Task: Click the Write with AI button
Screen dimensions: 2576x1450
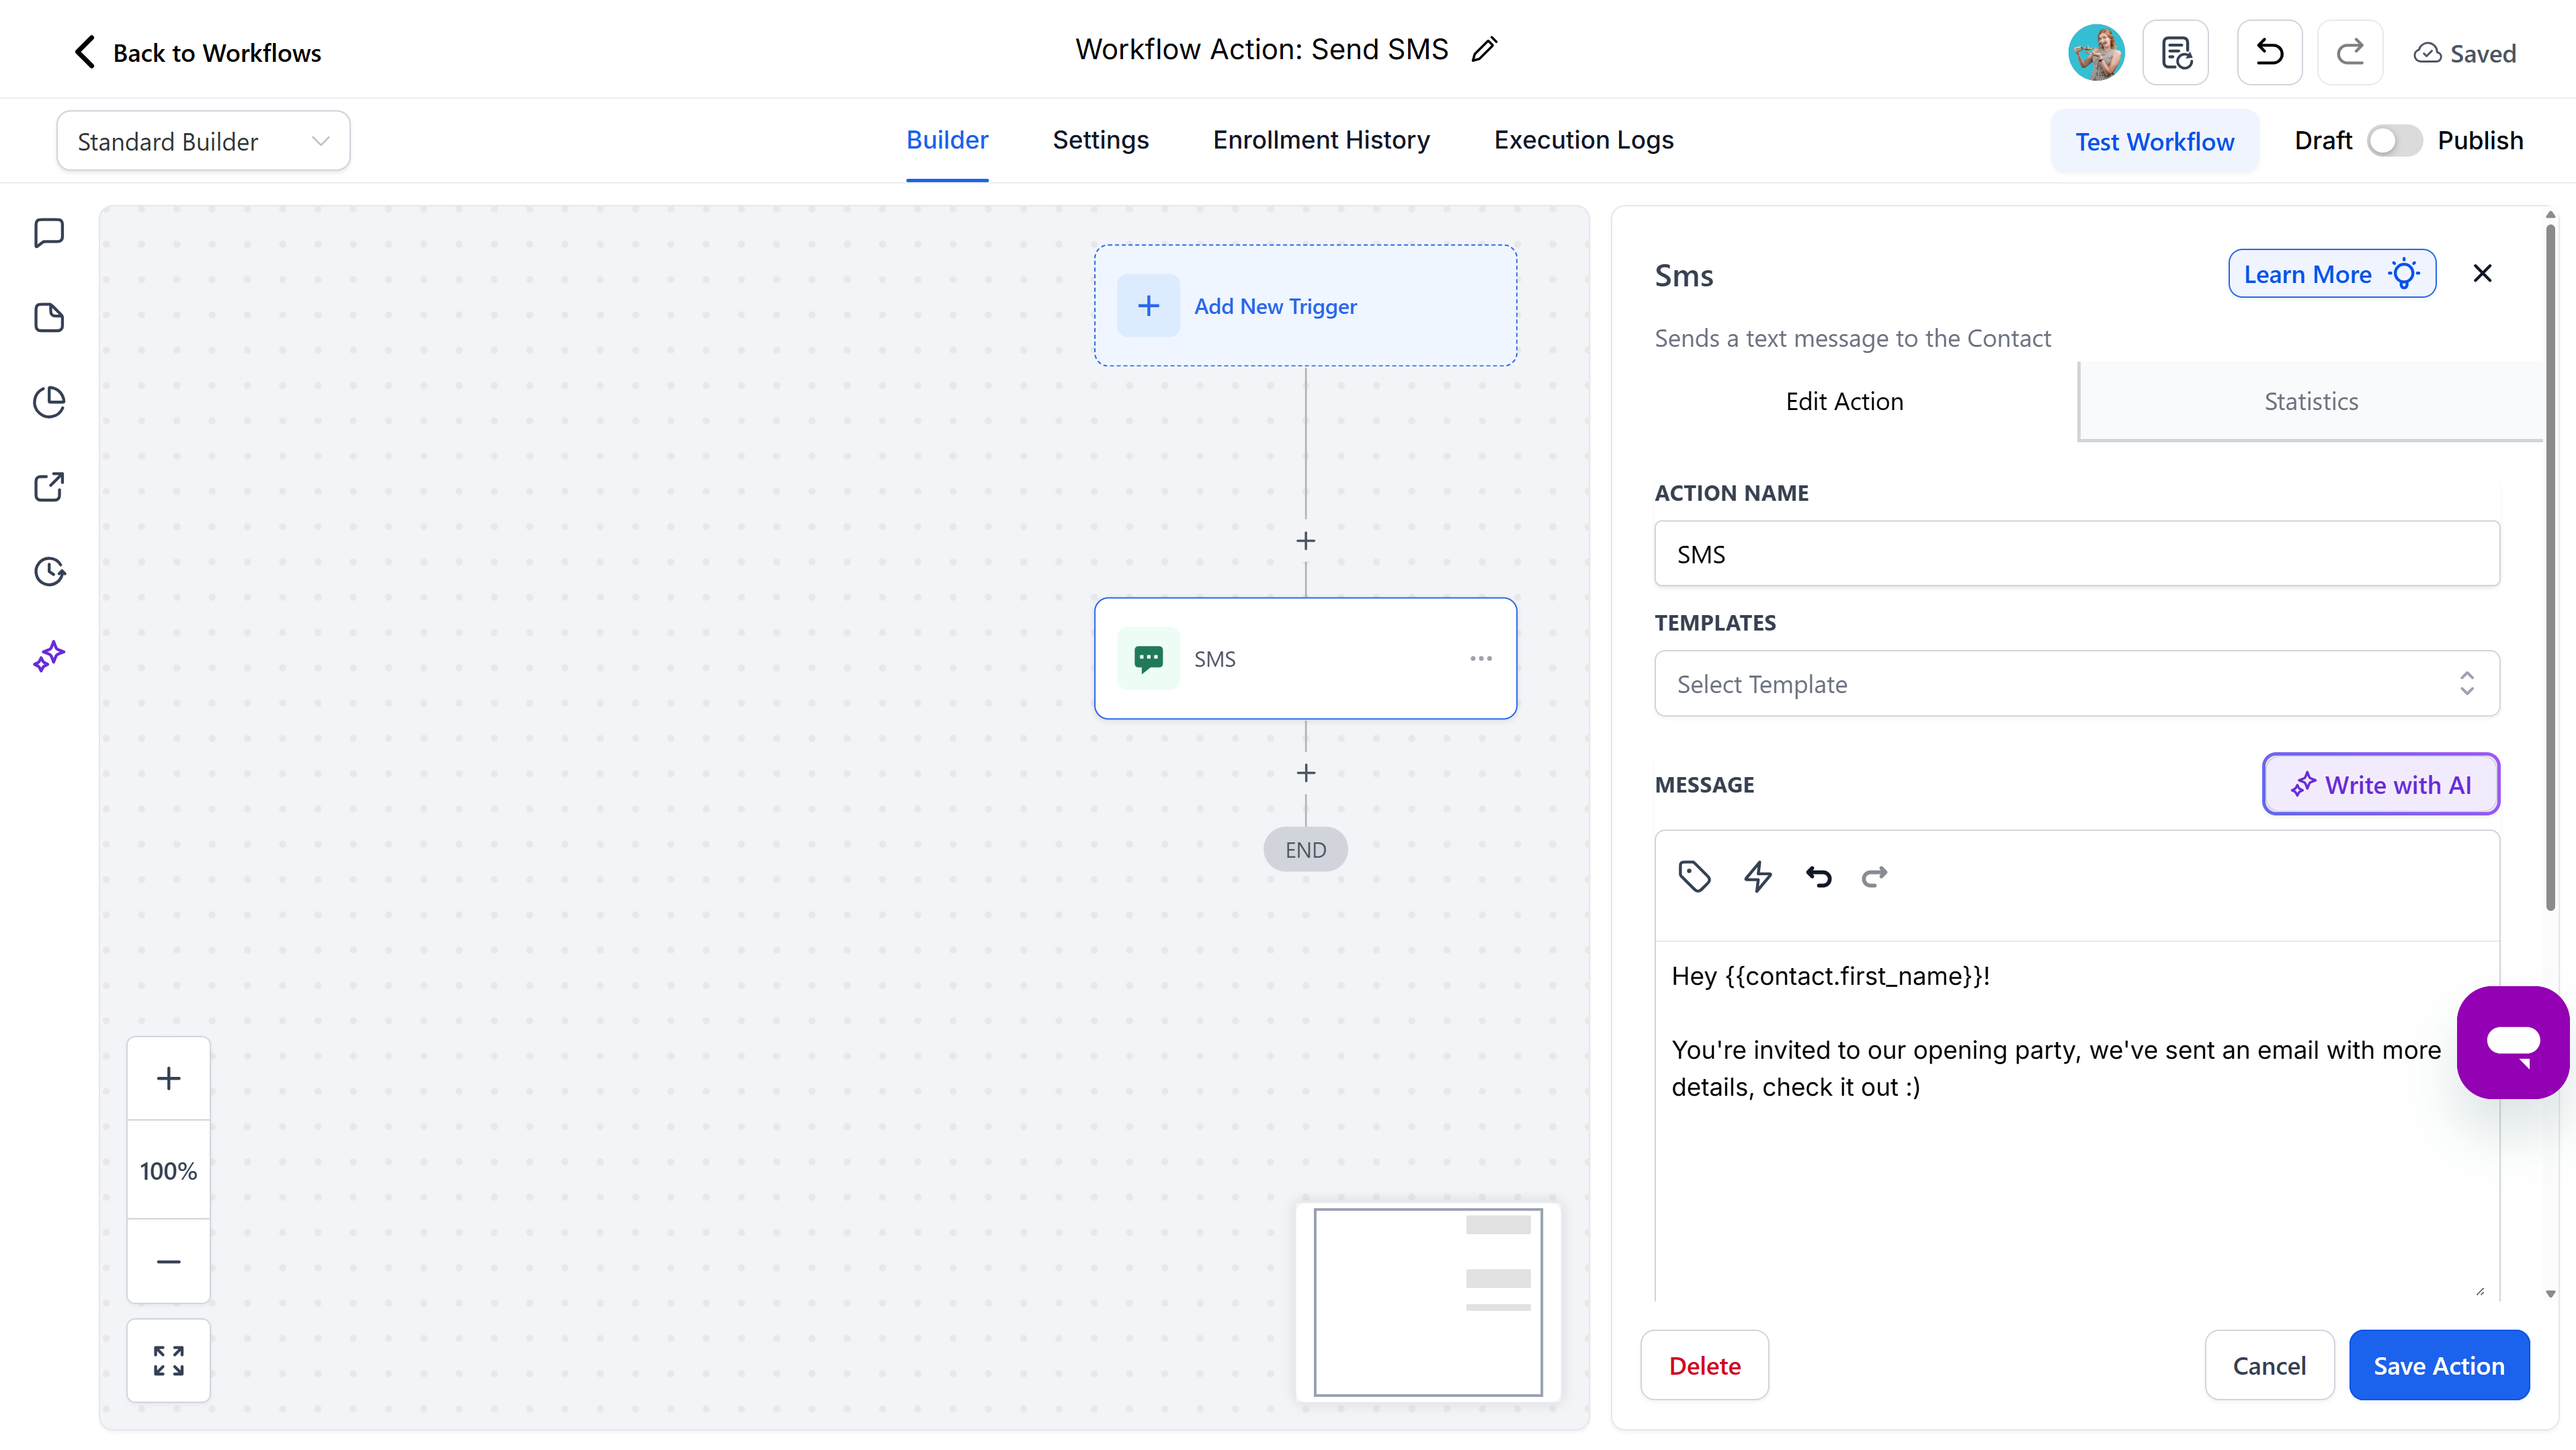Action: click(x=2380, y=784)
